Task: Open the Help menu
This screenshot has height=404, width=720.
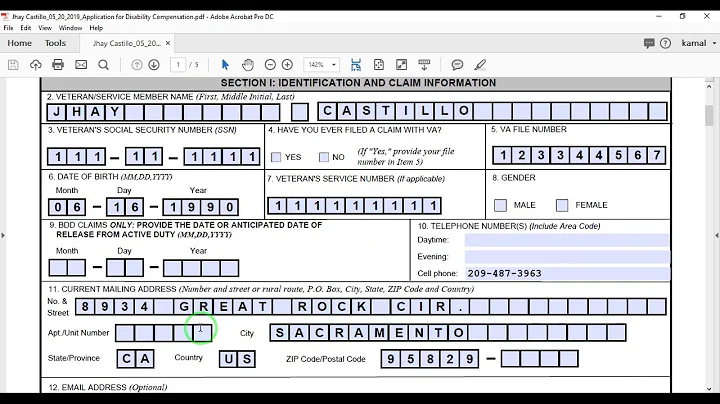Action: pos(96,28)
